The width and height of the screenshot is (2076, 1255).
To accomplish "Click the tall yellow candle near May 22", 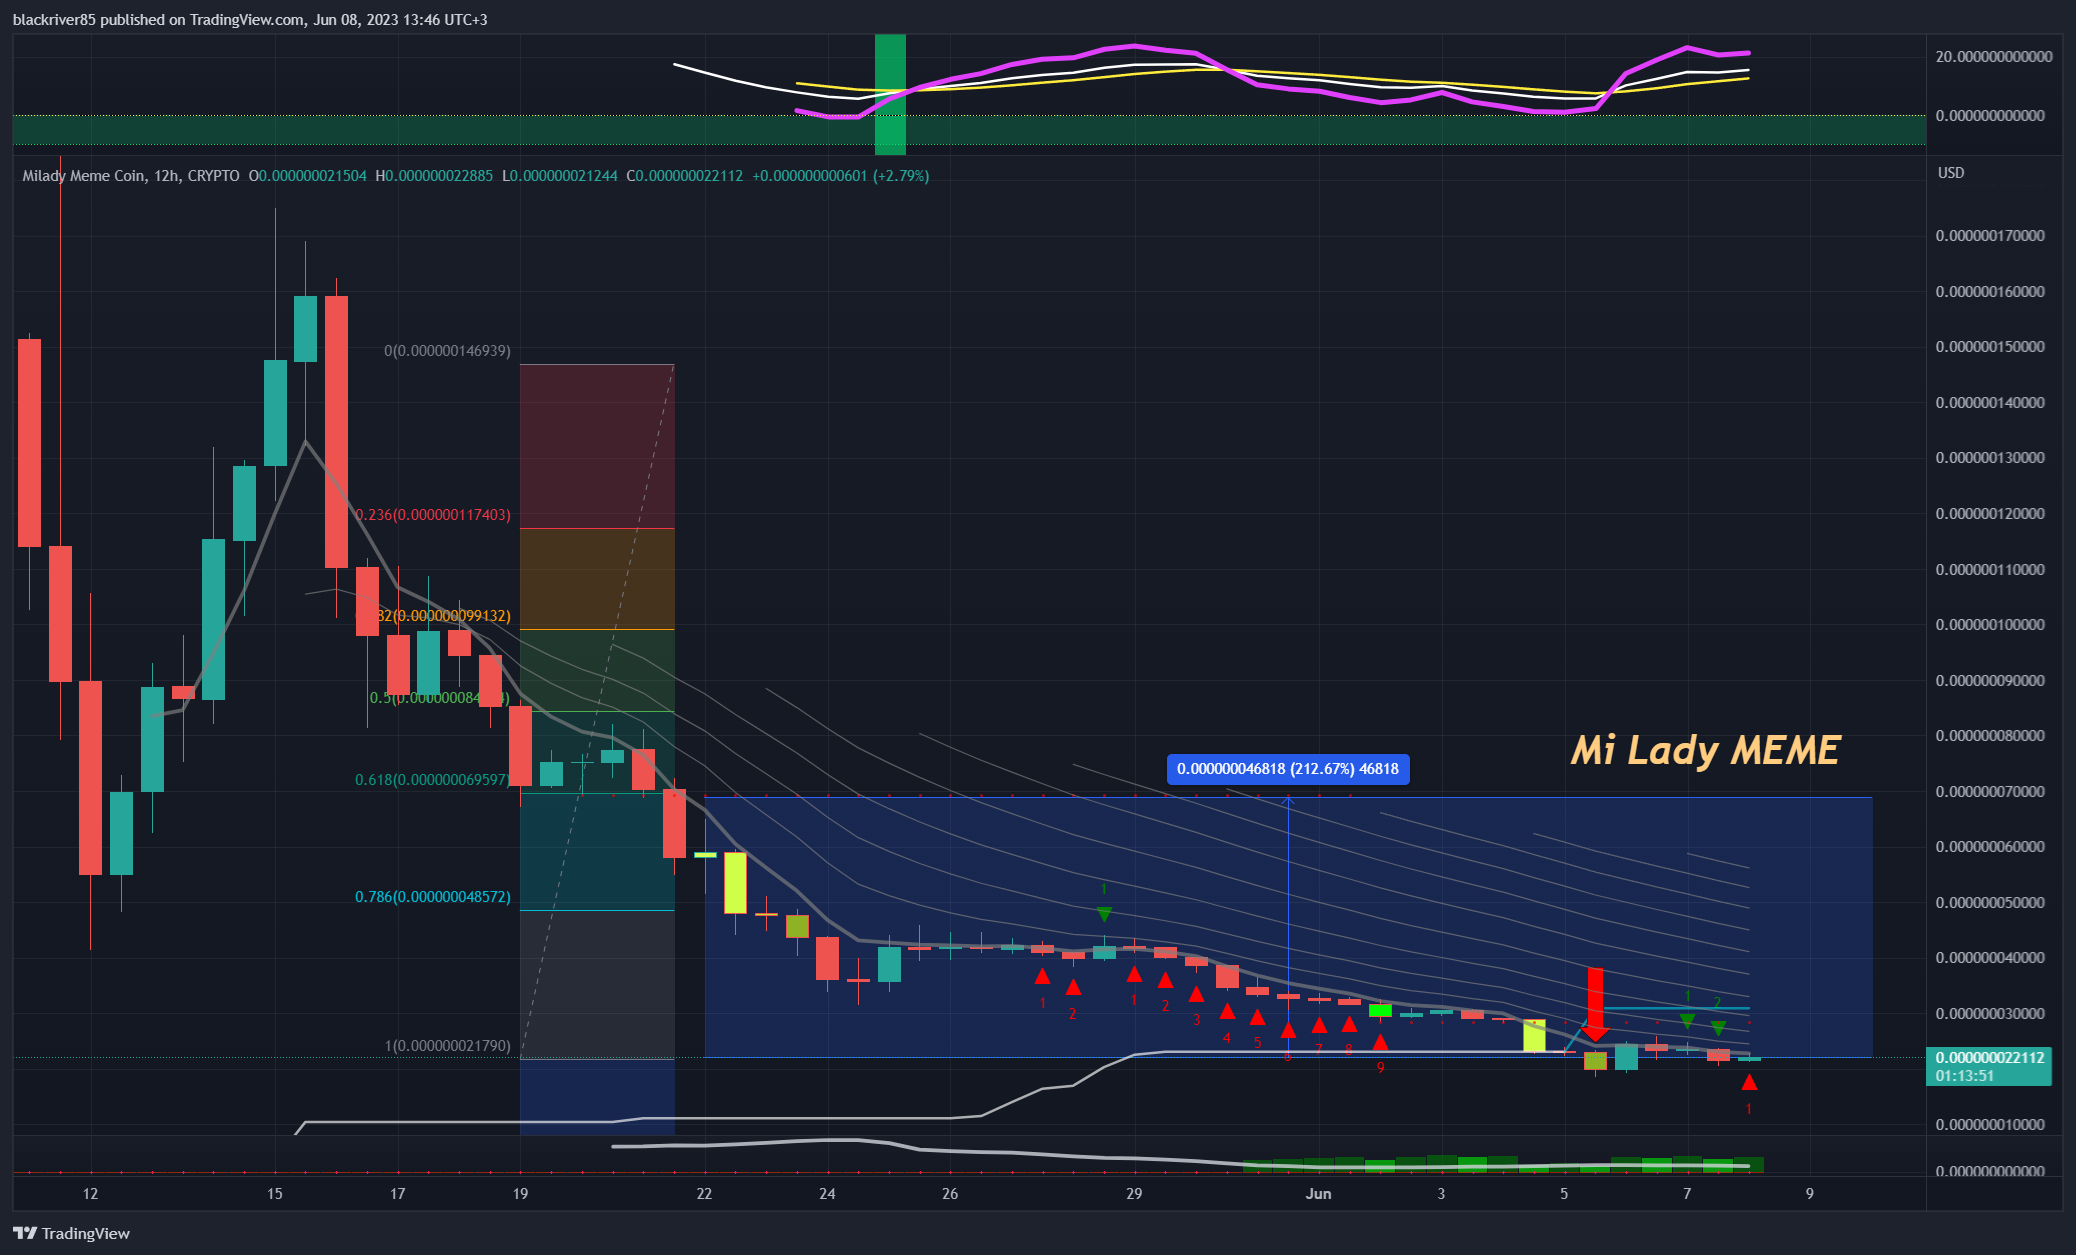I will tap(735, 882).
